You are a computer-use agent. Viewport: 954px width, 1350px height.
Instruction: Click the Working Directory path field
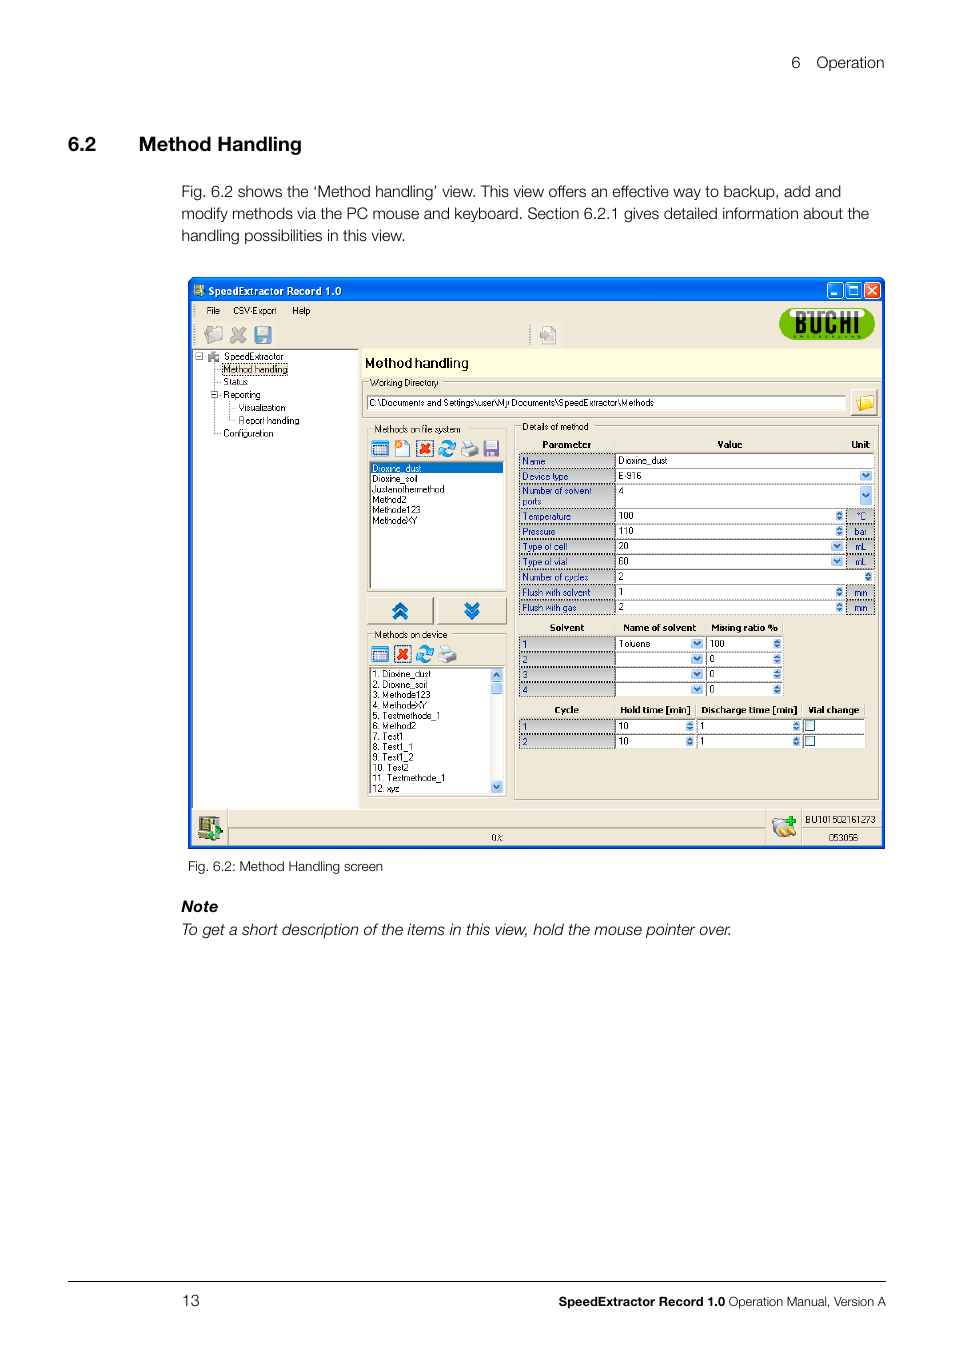click(x=607, y=403)
